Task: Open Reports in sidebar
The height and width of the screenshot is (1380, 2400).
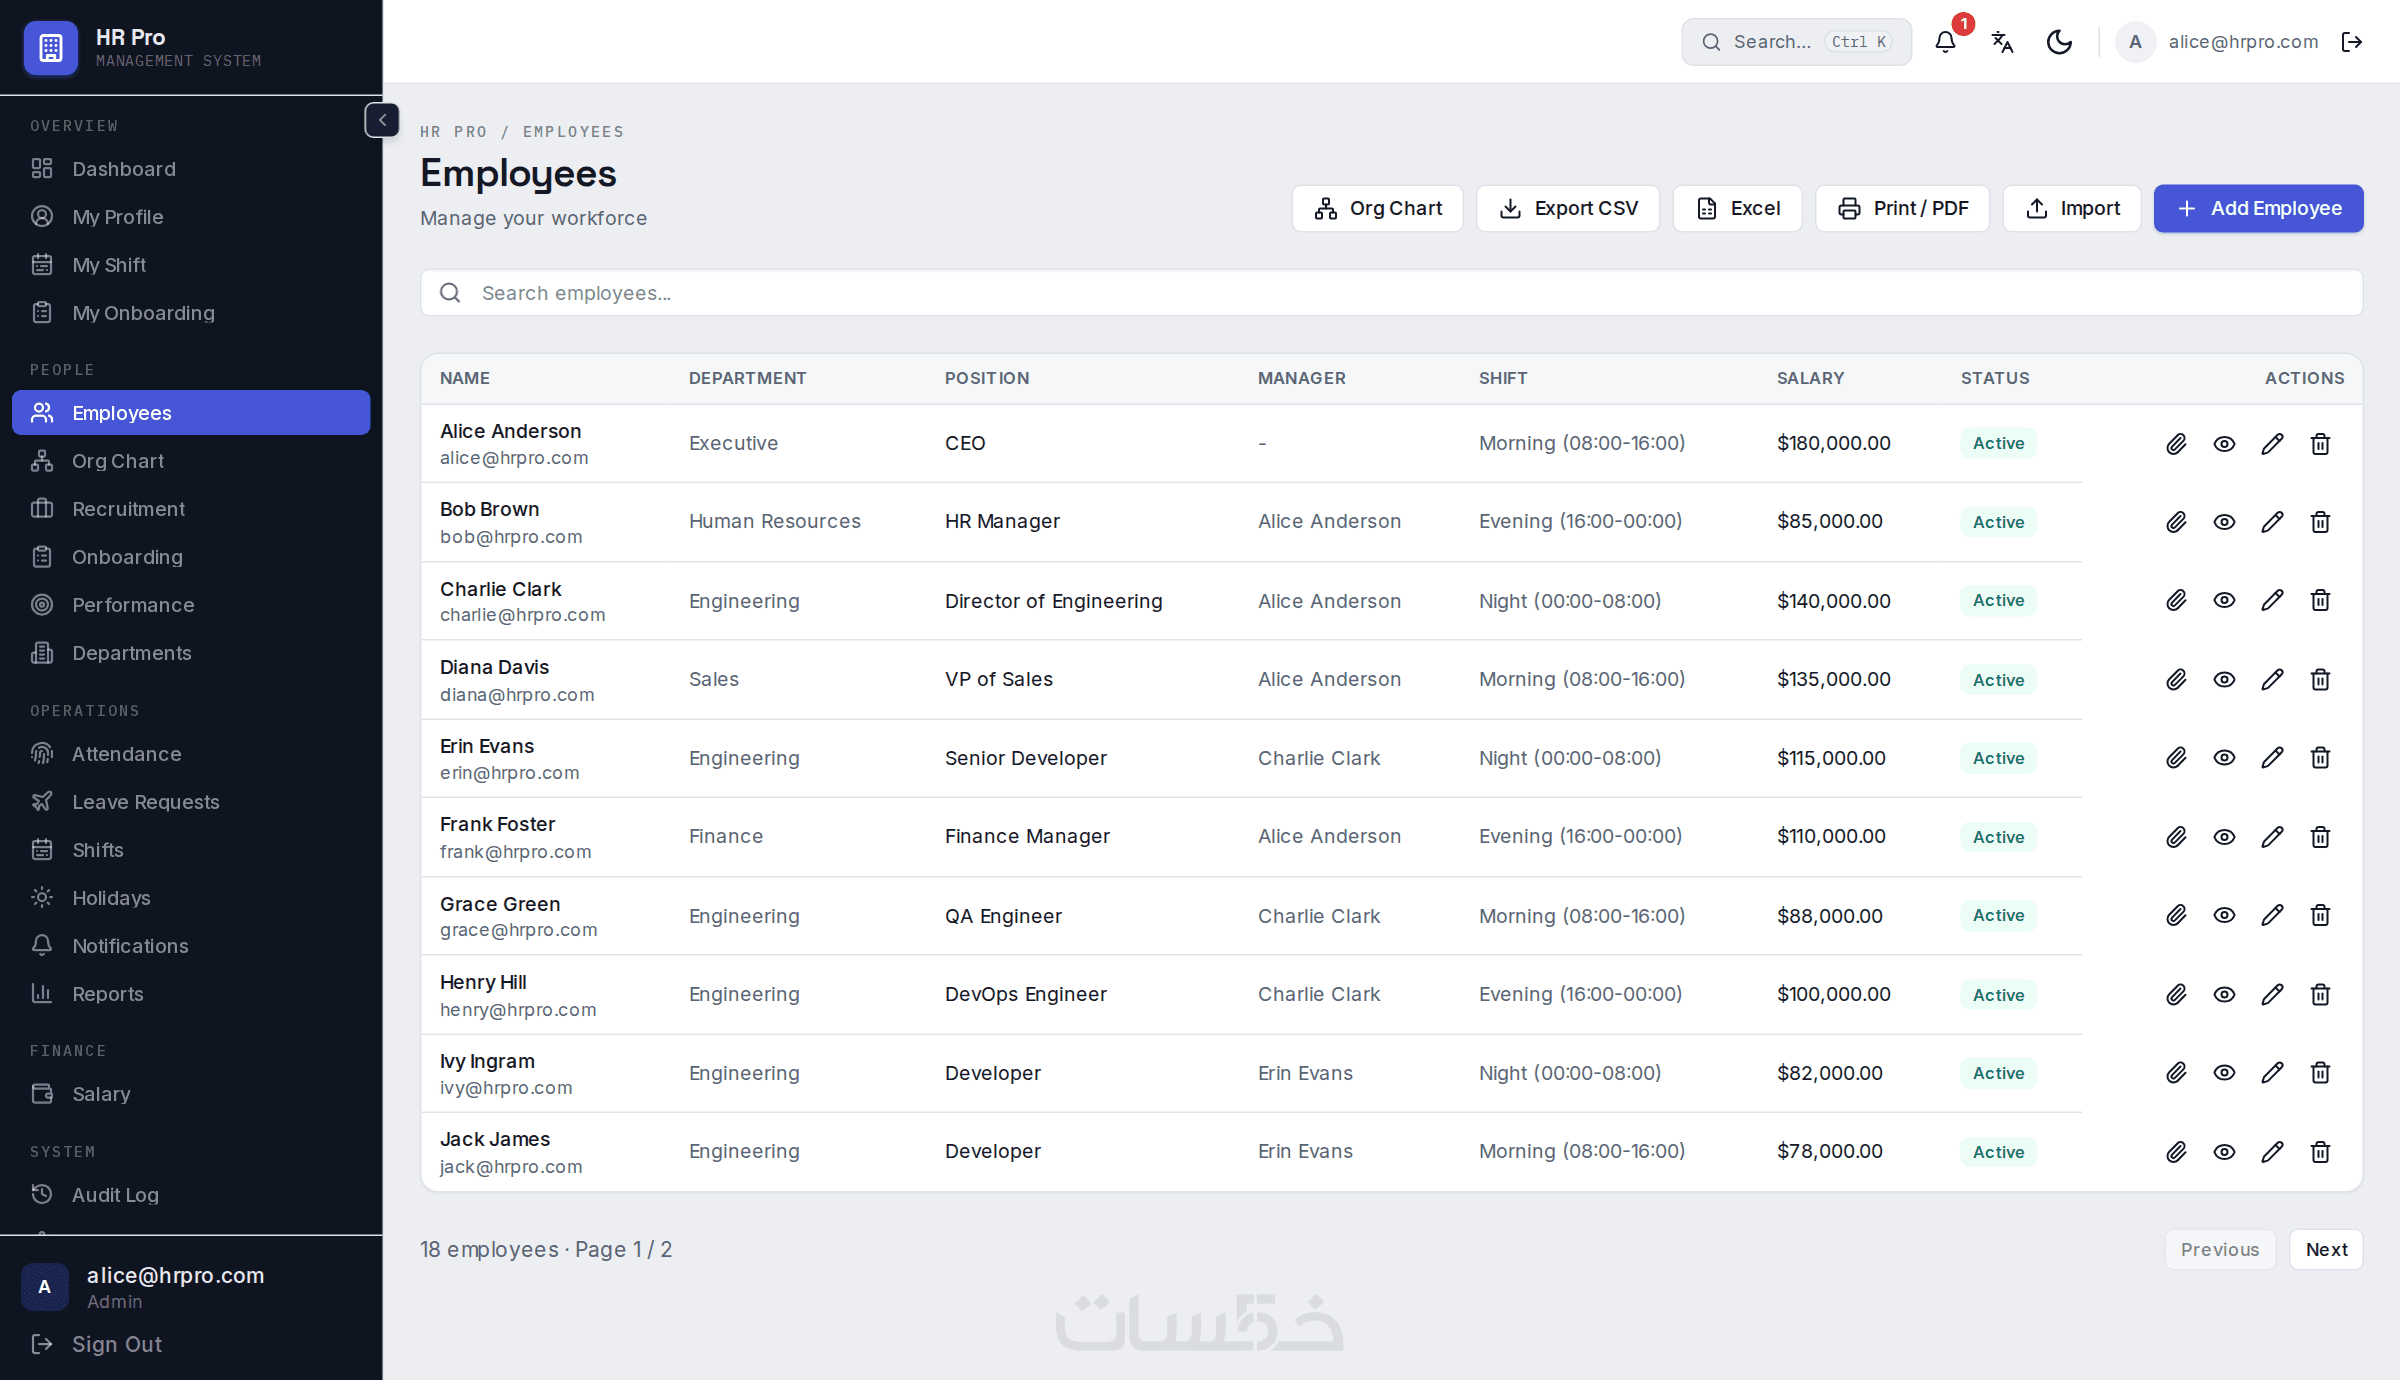Action: (x=191, y=994)
